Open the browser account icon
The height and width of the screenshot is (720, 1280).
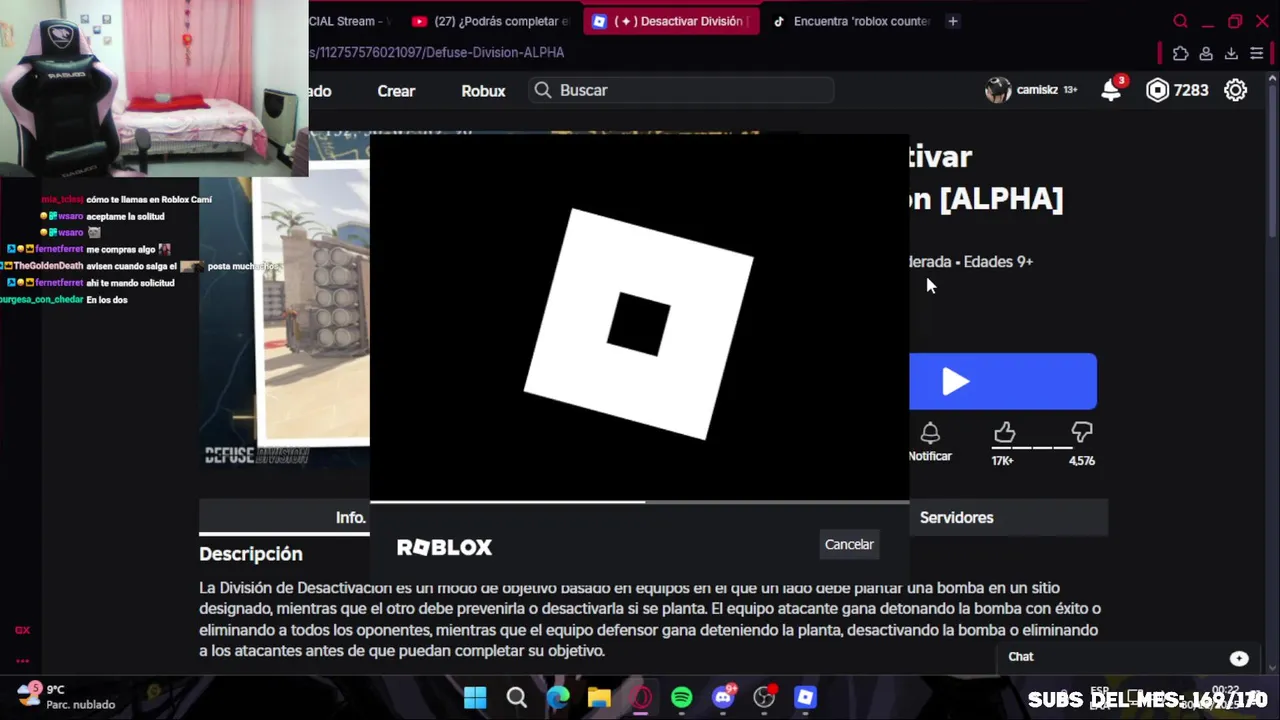click(x=1206, y=53)
